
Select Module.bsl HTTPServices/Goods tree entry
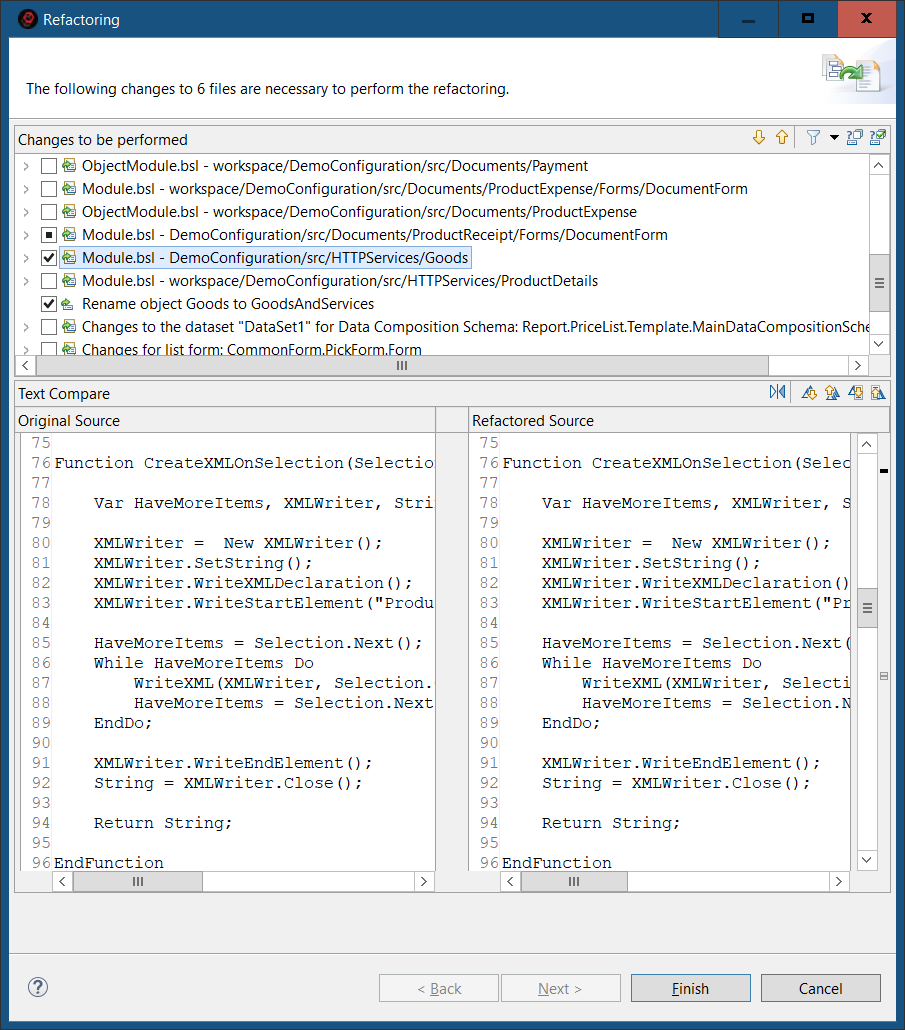click(275, 258)
